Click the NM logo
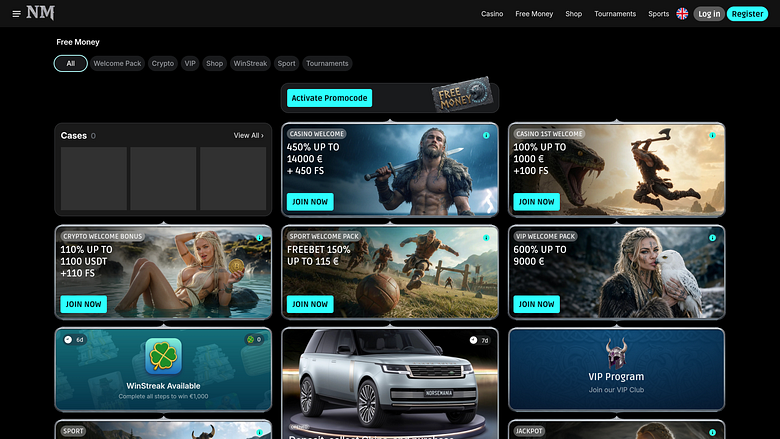This screenshot has width=780, height=439. pos(40,13)
